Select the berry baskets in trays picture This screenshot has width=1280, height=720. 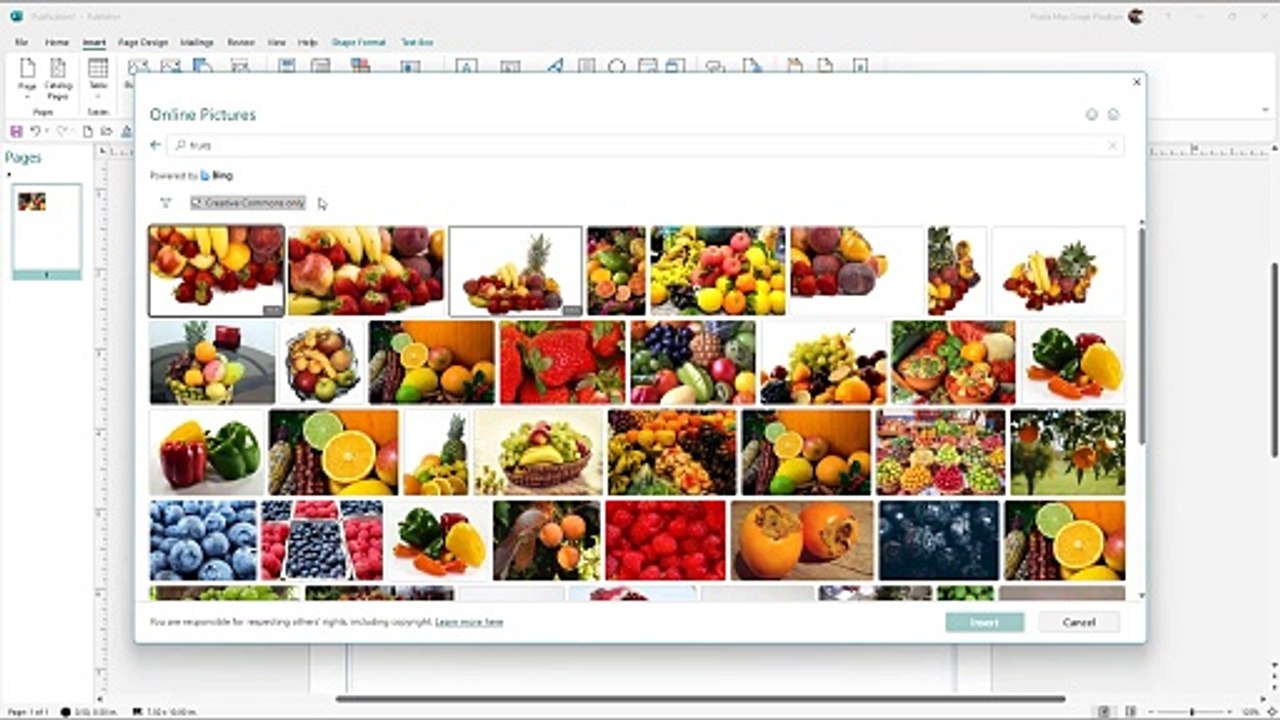coord(322,541)
